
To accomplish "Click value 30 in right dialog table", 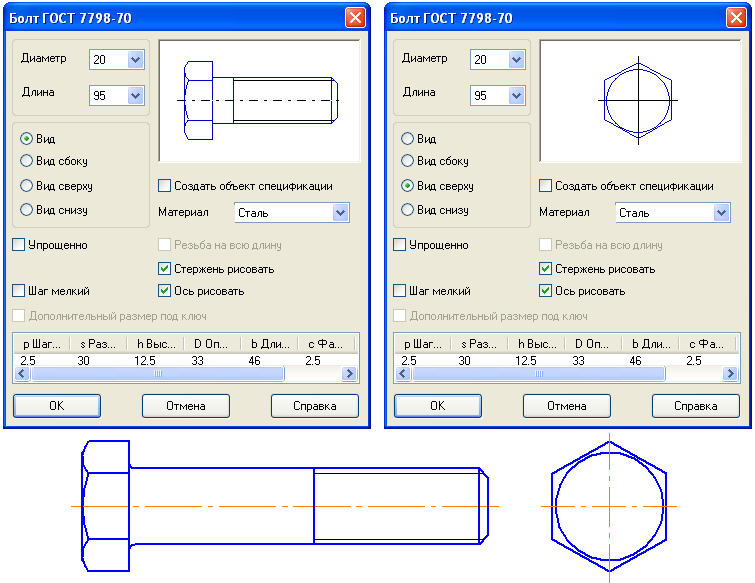I will pos(464,361).
